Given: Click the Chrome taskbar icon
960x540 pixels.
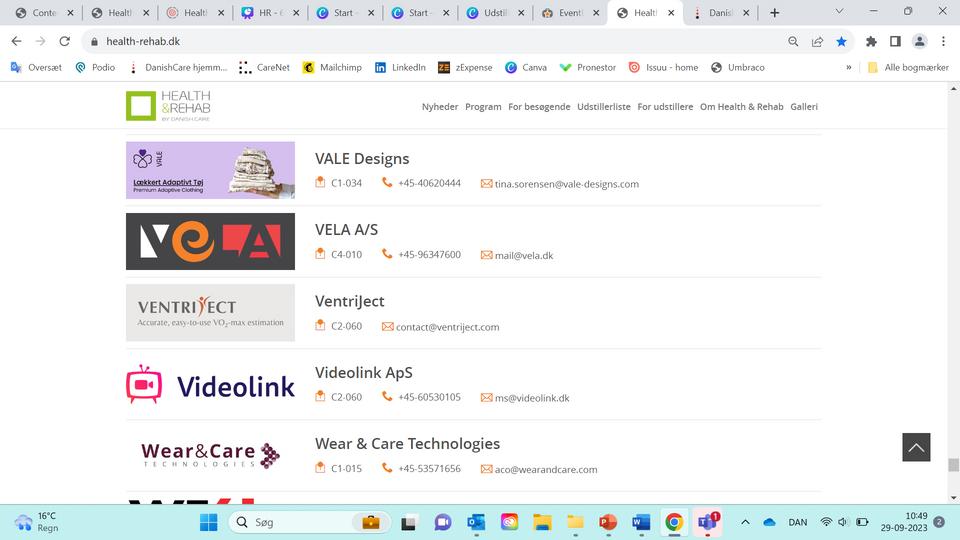Looking at the screenshot, I should [674, 522].
